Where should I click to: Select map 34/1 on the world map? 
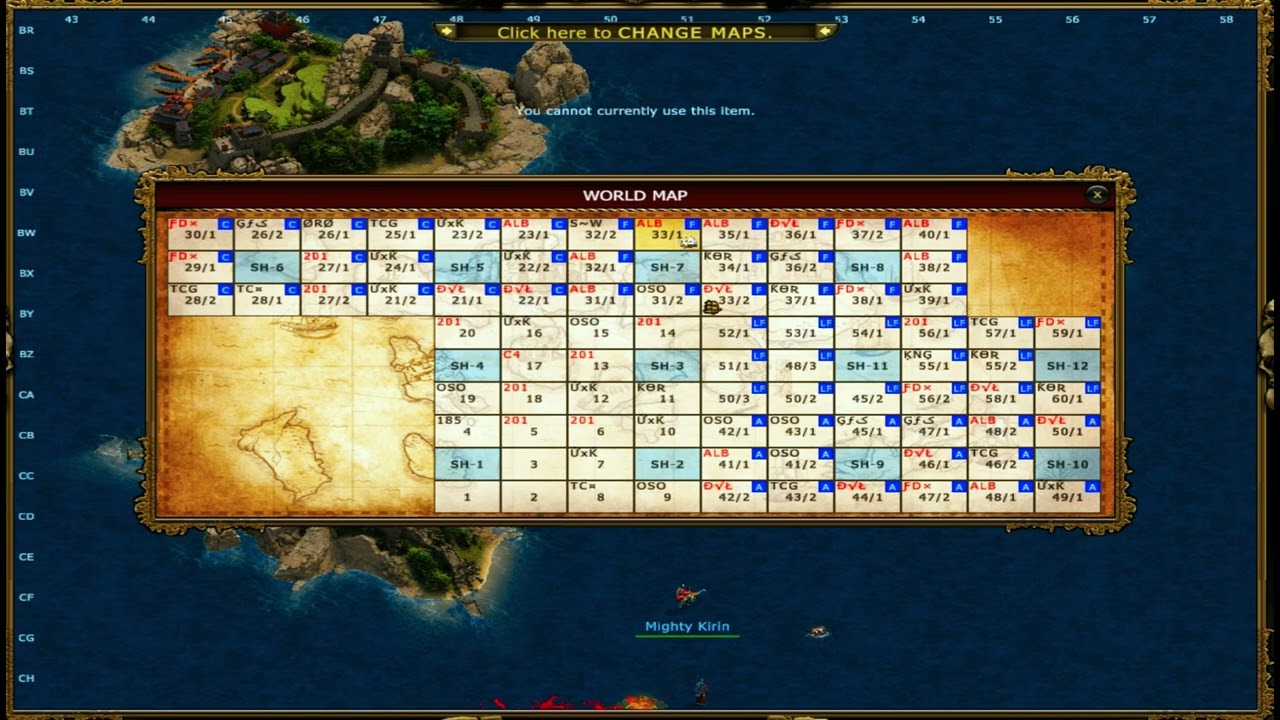pos(734,267)
